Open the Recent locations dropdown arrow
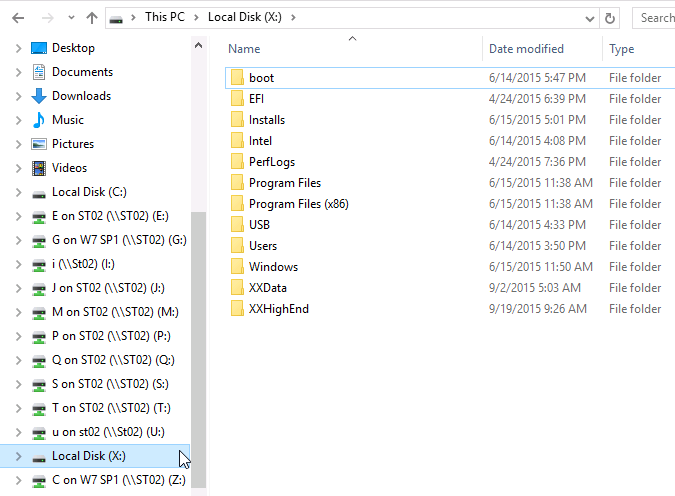Image resolution: width=675 pixels, height=496 pixels. click(x=71, y=18)
